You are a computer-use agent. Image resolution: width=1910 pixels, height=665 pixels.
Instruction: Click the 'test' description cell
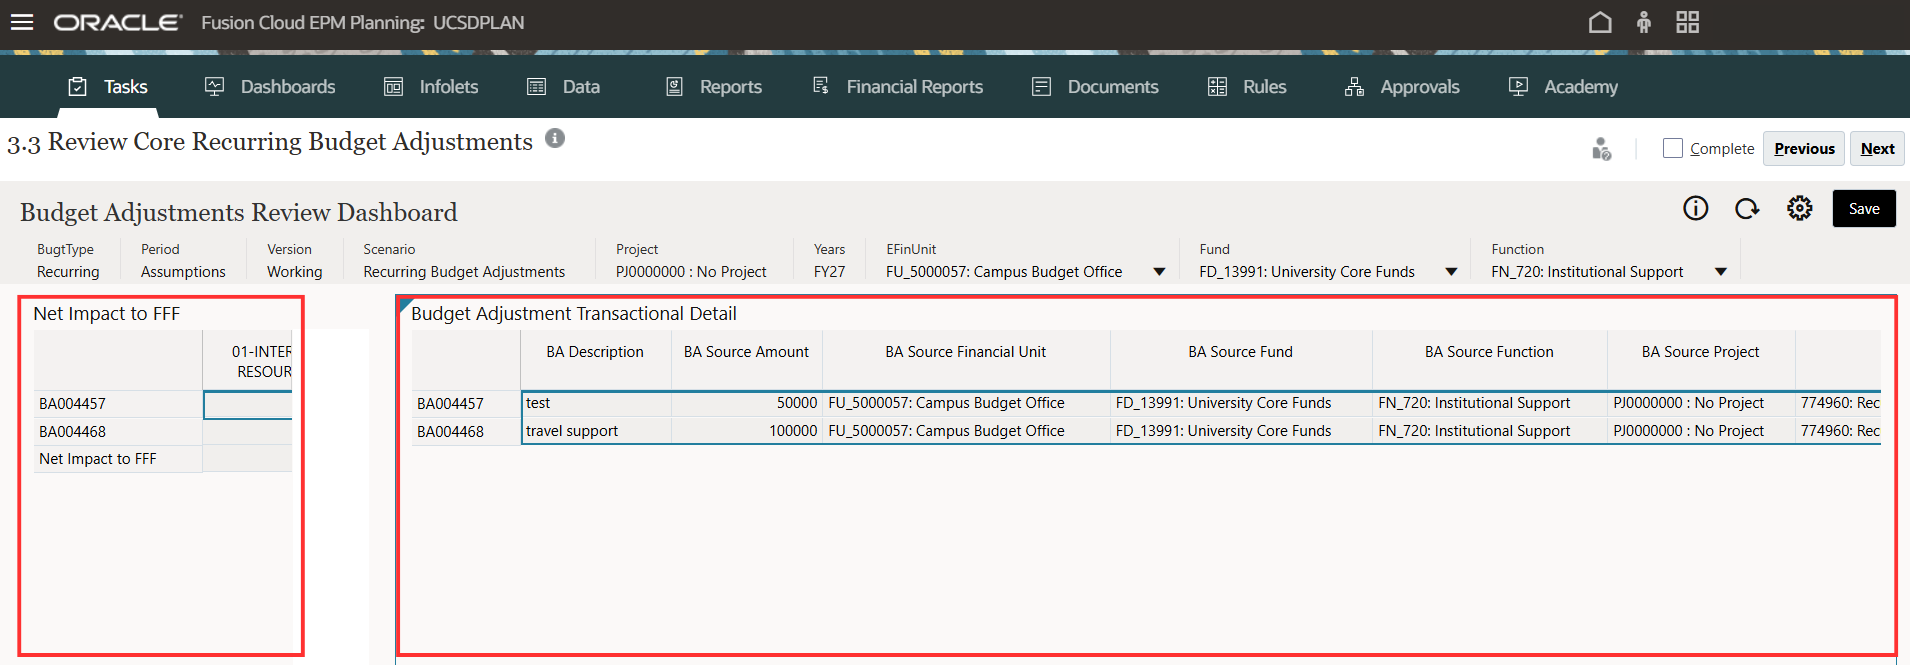596,403
